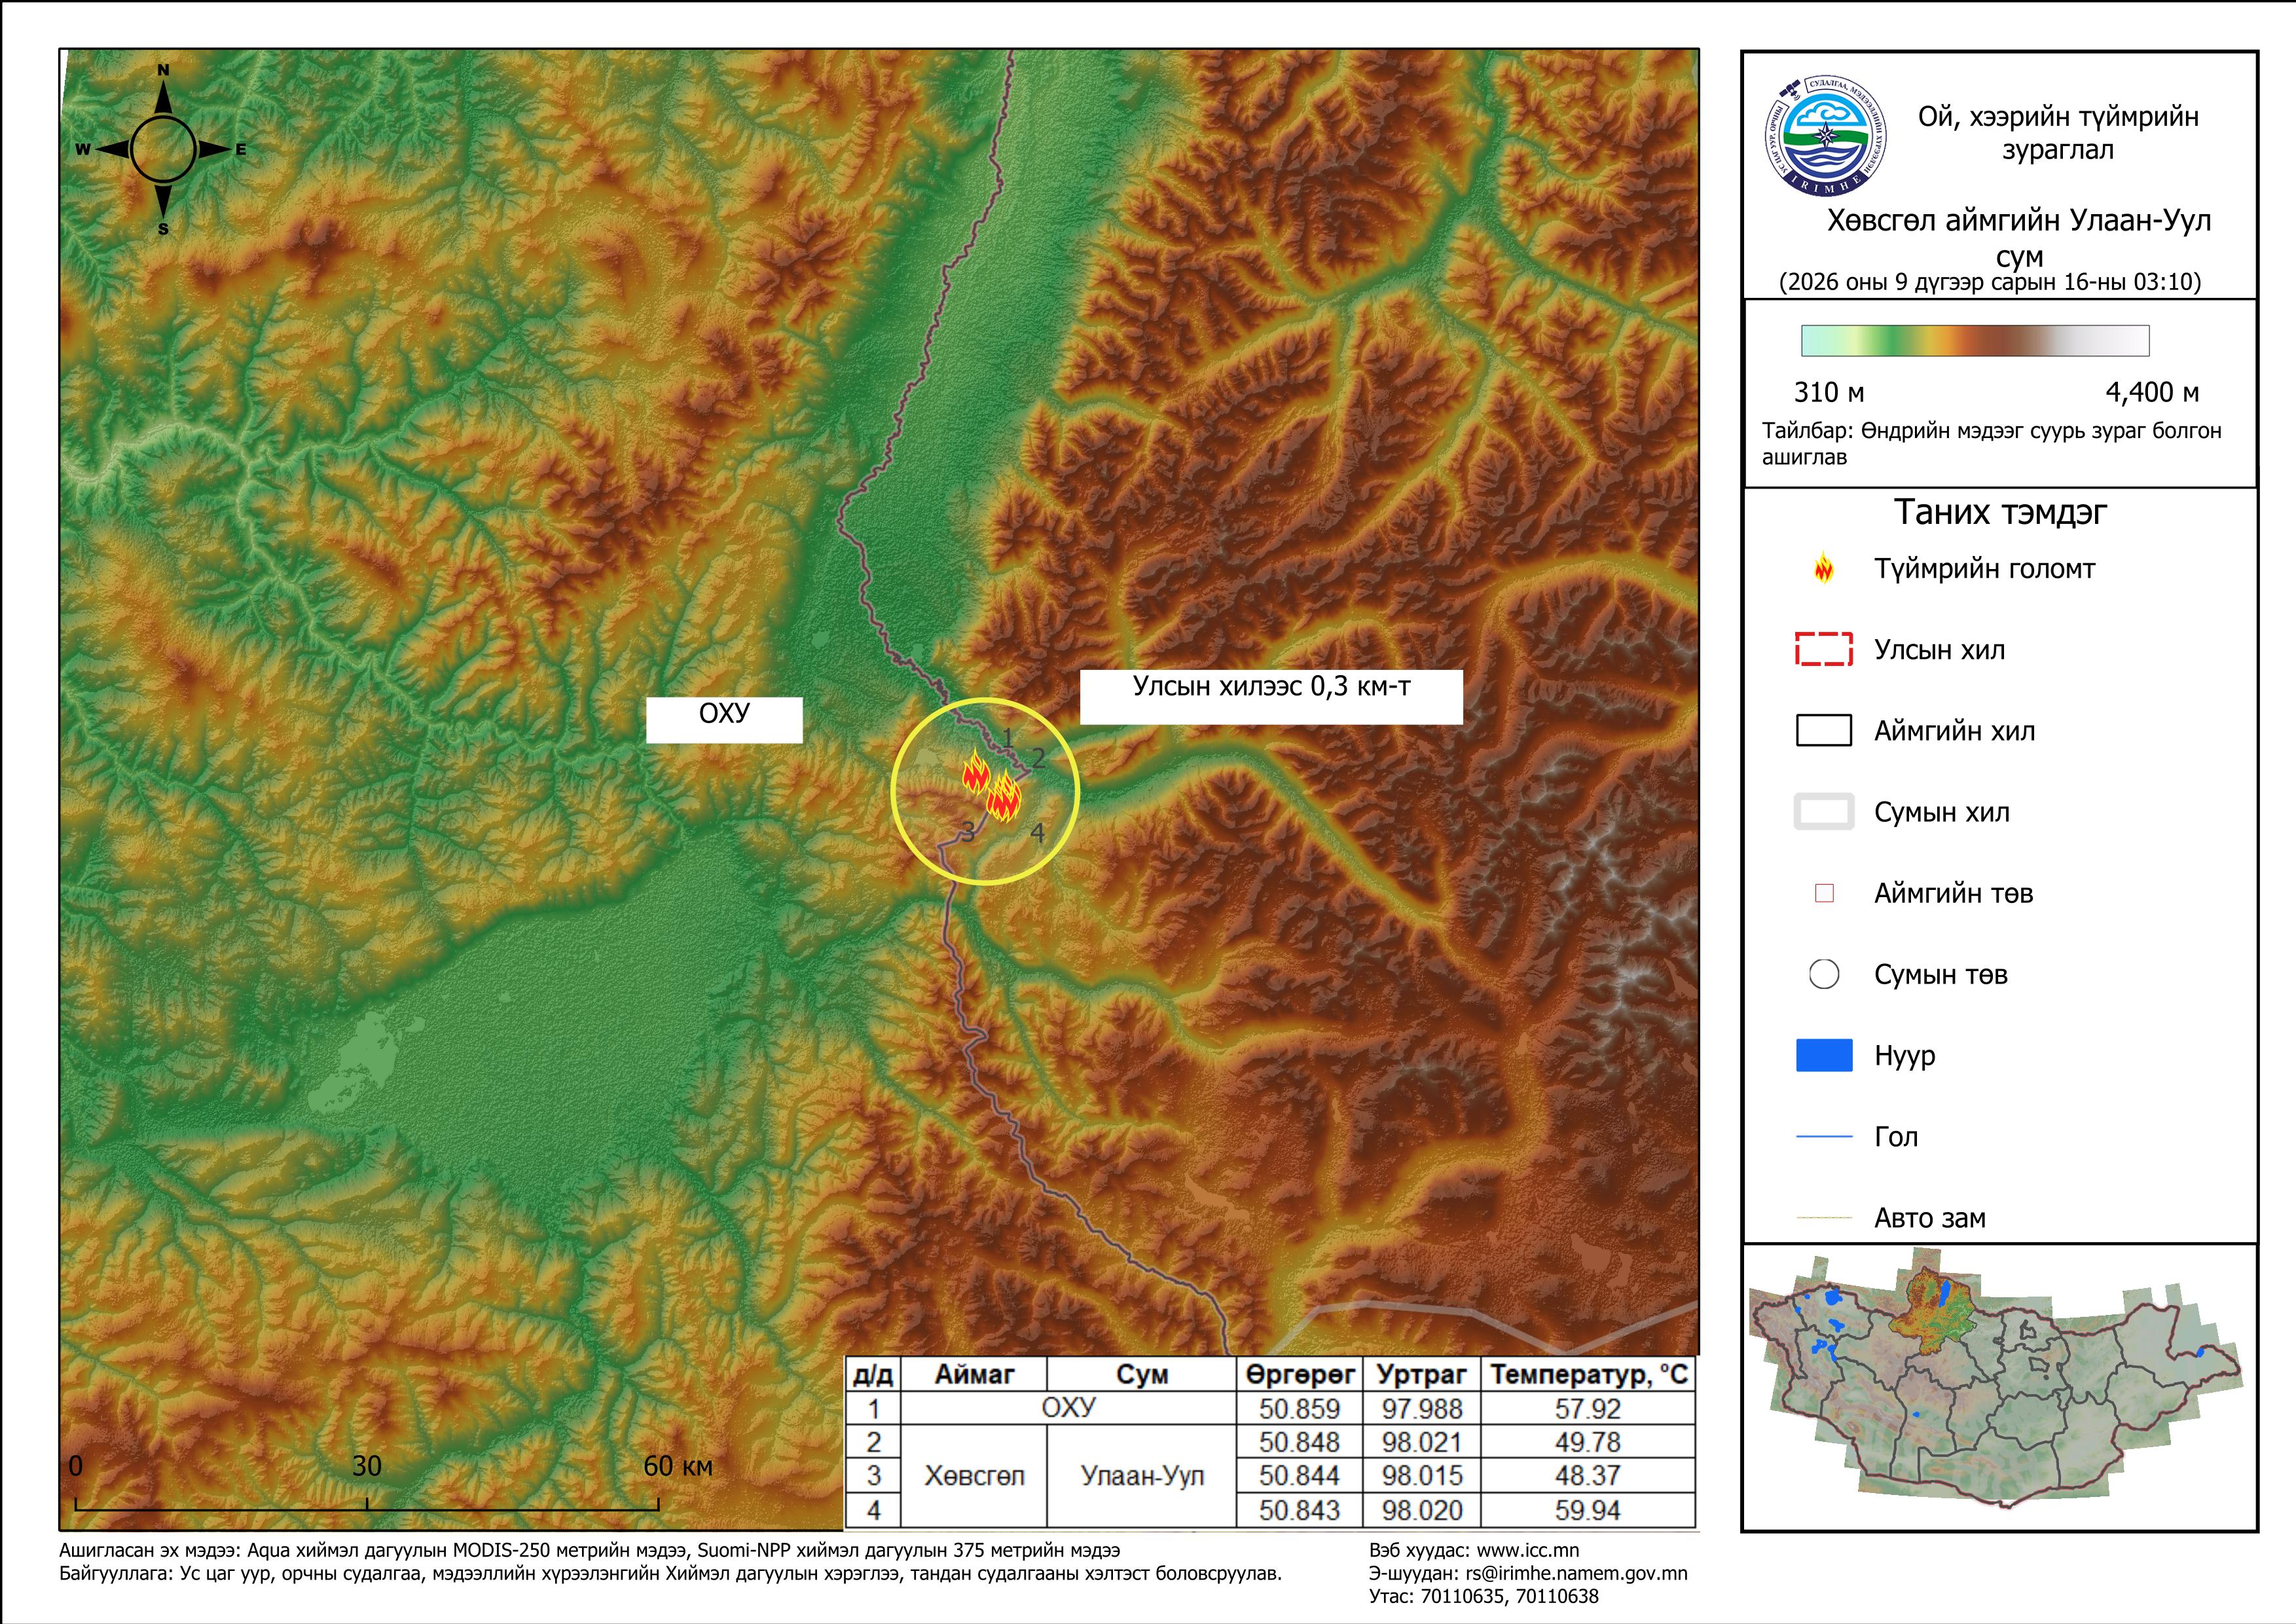Click the red dashed state border symbol
Viewport: 2296px width, 1624px height.
tap(1824, 649)
